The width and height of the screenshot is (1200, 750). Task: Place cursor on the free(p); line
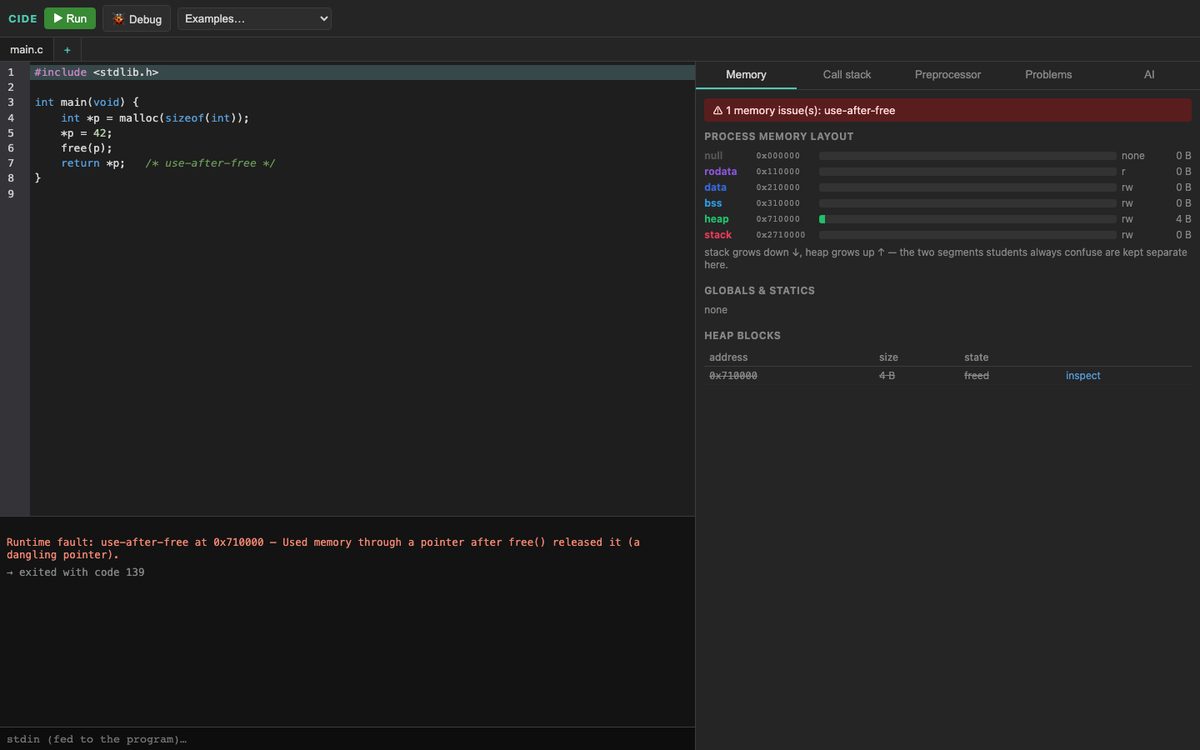(x=86, y=148)
